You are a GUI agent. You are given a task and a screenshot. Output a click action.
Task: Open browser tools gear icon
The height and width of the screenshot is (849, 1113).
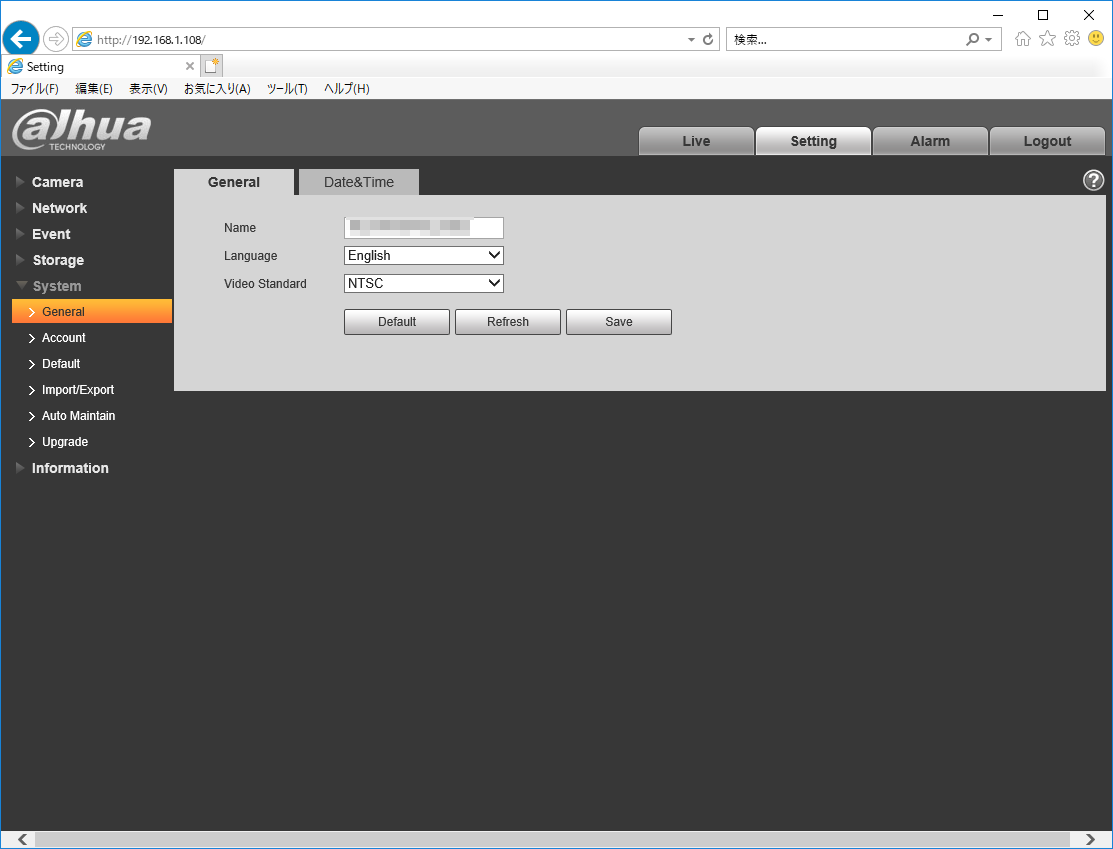pos(1072,39)
